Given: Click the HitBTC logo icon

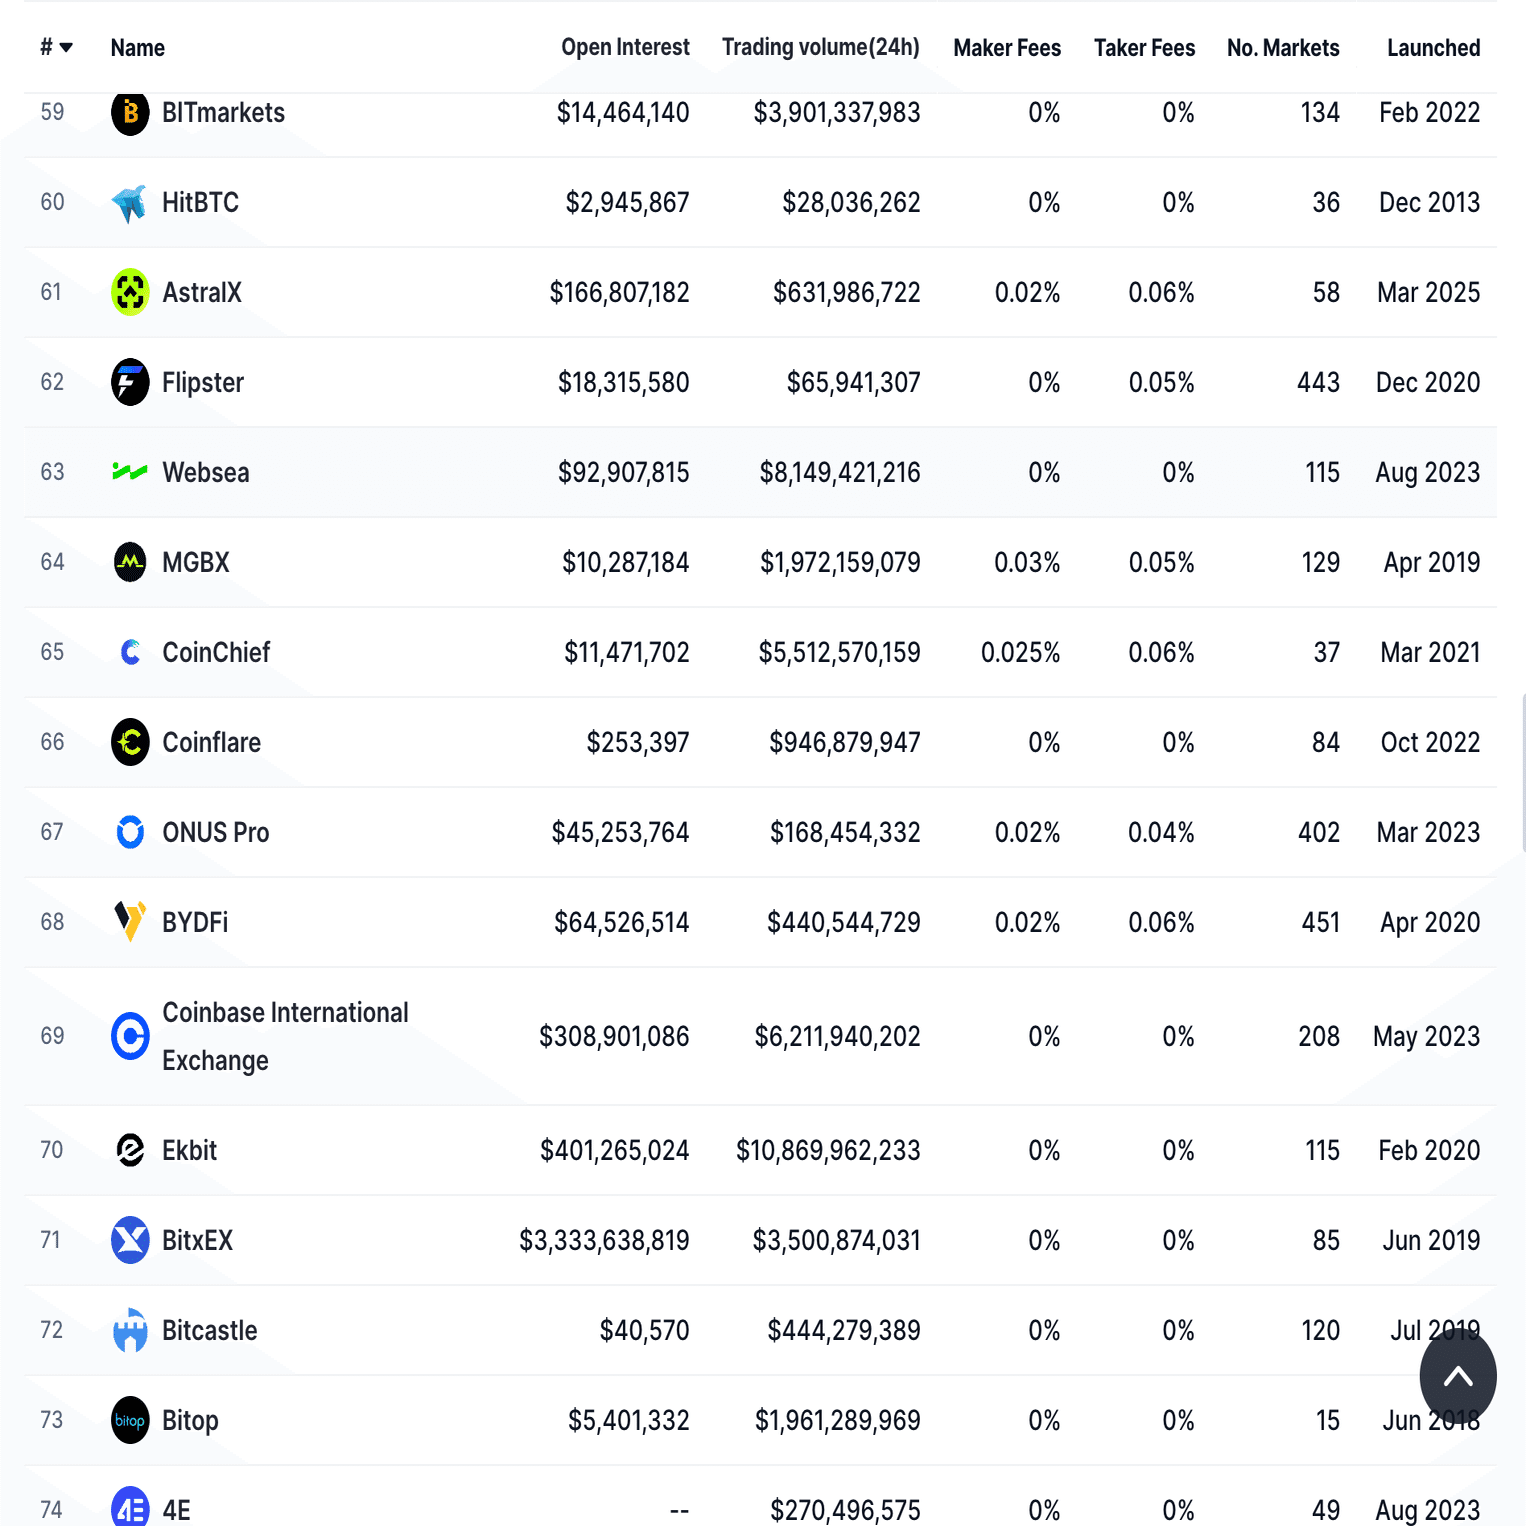Looking at the screenshot, I should coord(130,203).
